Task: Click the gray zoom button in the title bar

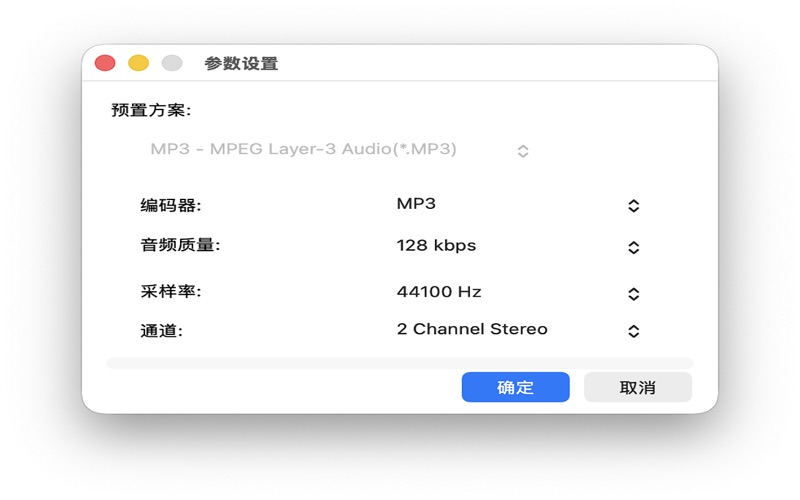Action: click(x=172, y=63)
